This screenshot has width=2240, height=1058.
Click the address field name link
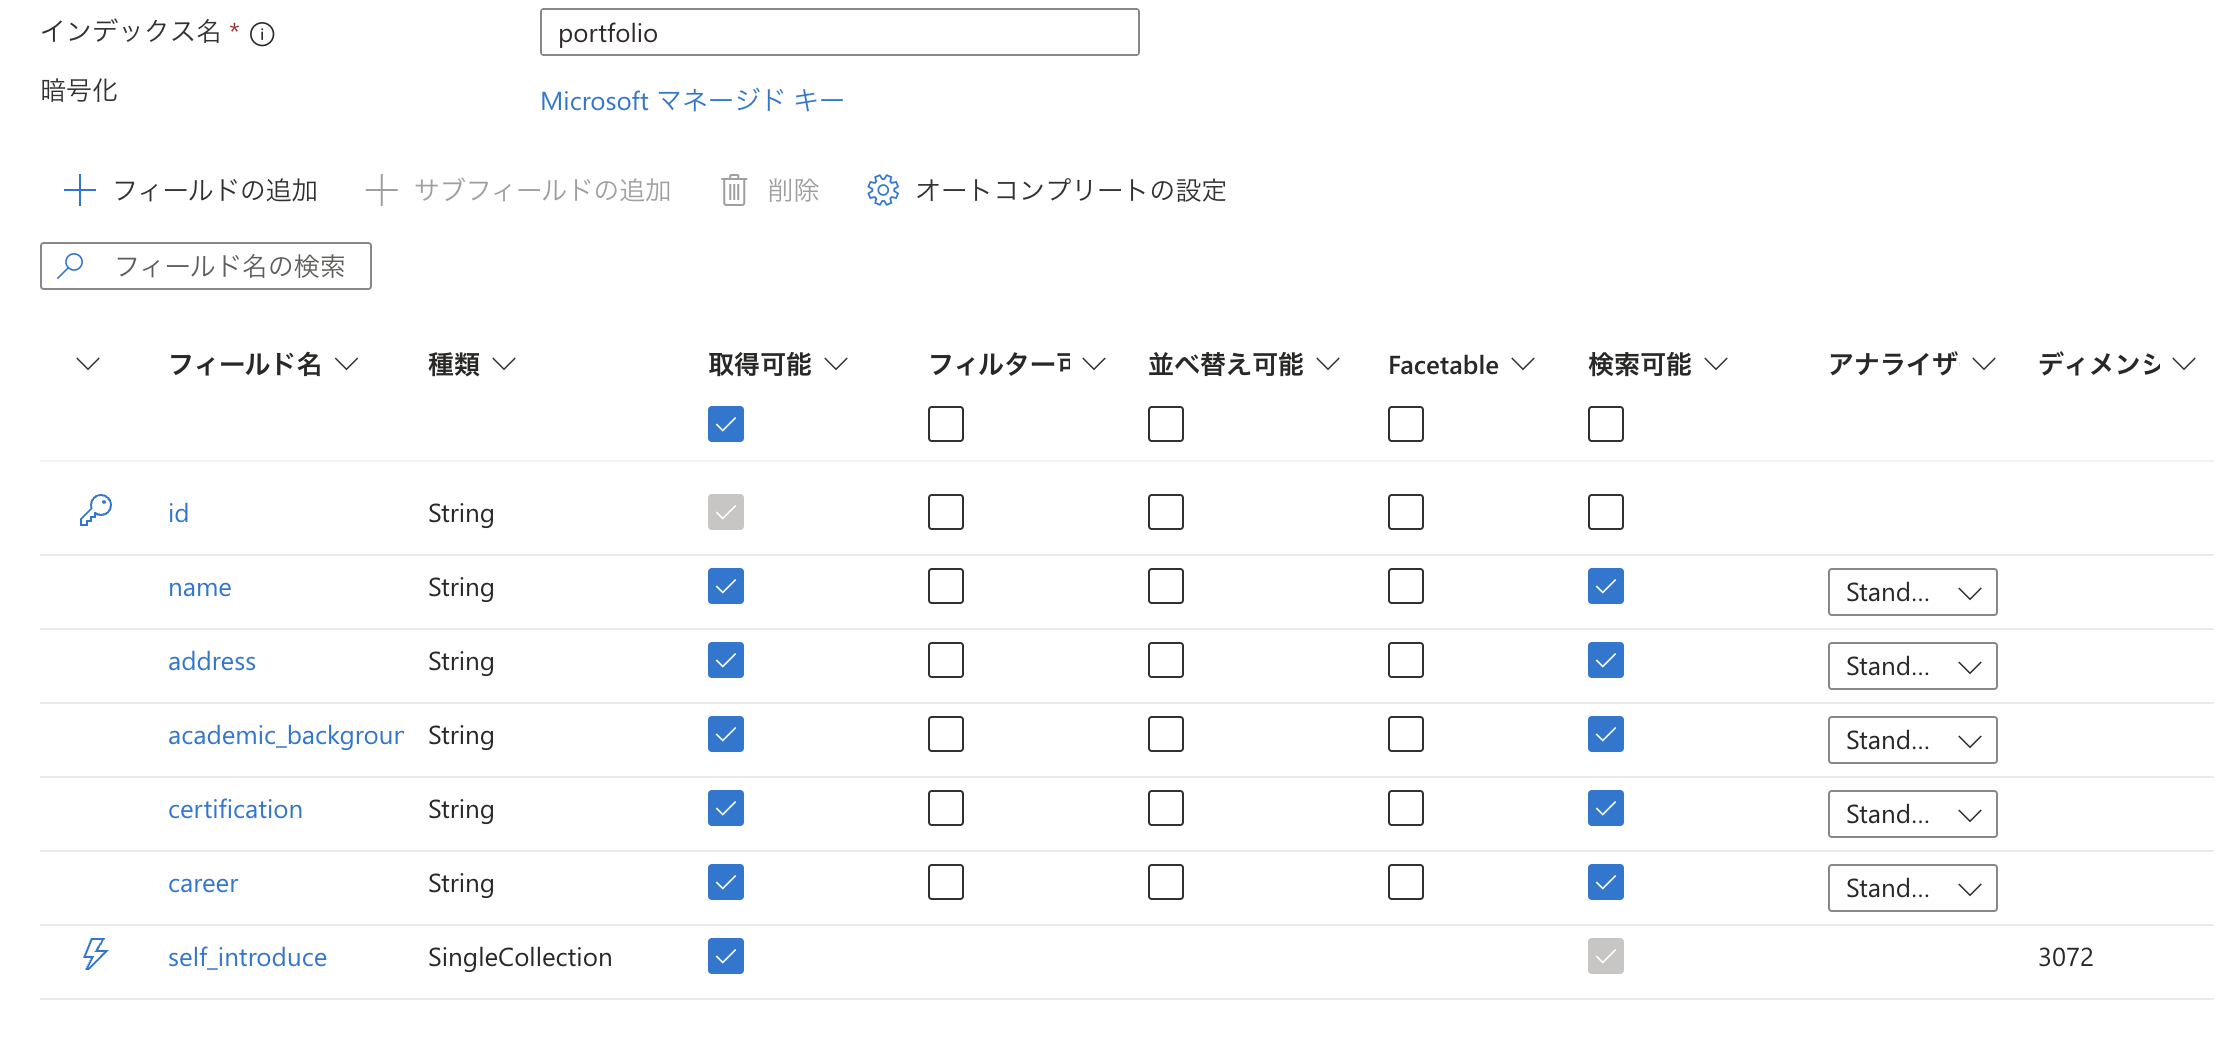(x=211, y=660)
